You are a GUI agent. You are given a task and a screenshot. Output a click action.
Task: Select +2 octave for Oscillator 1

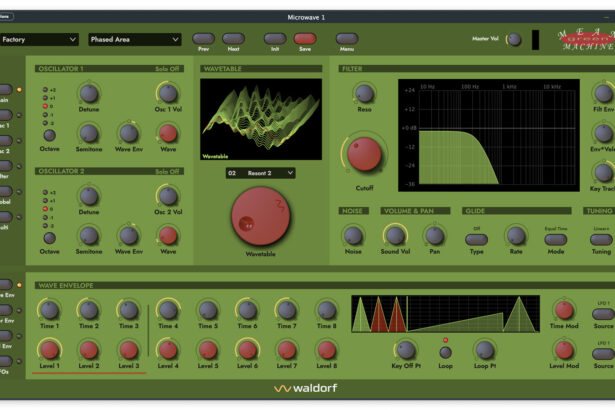pyautogui.click(x=45, y=89)
